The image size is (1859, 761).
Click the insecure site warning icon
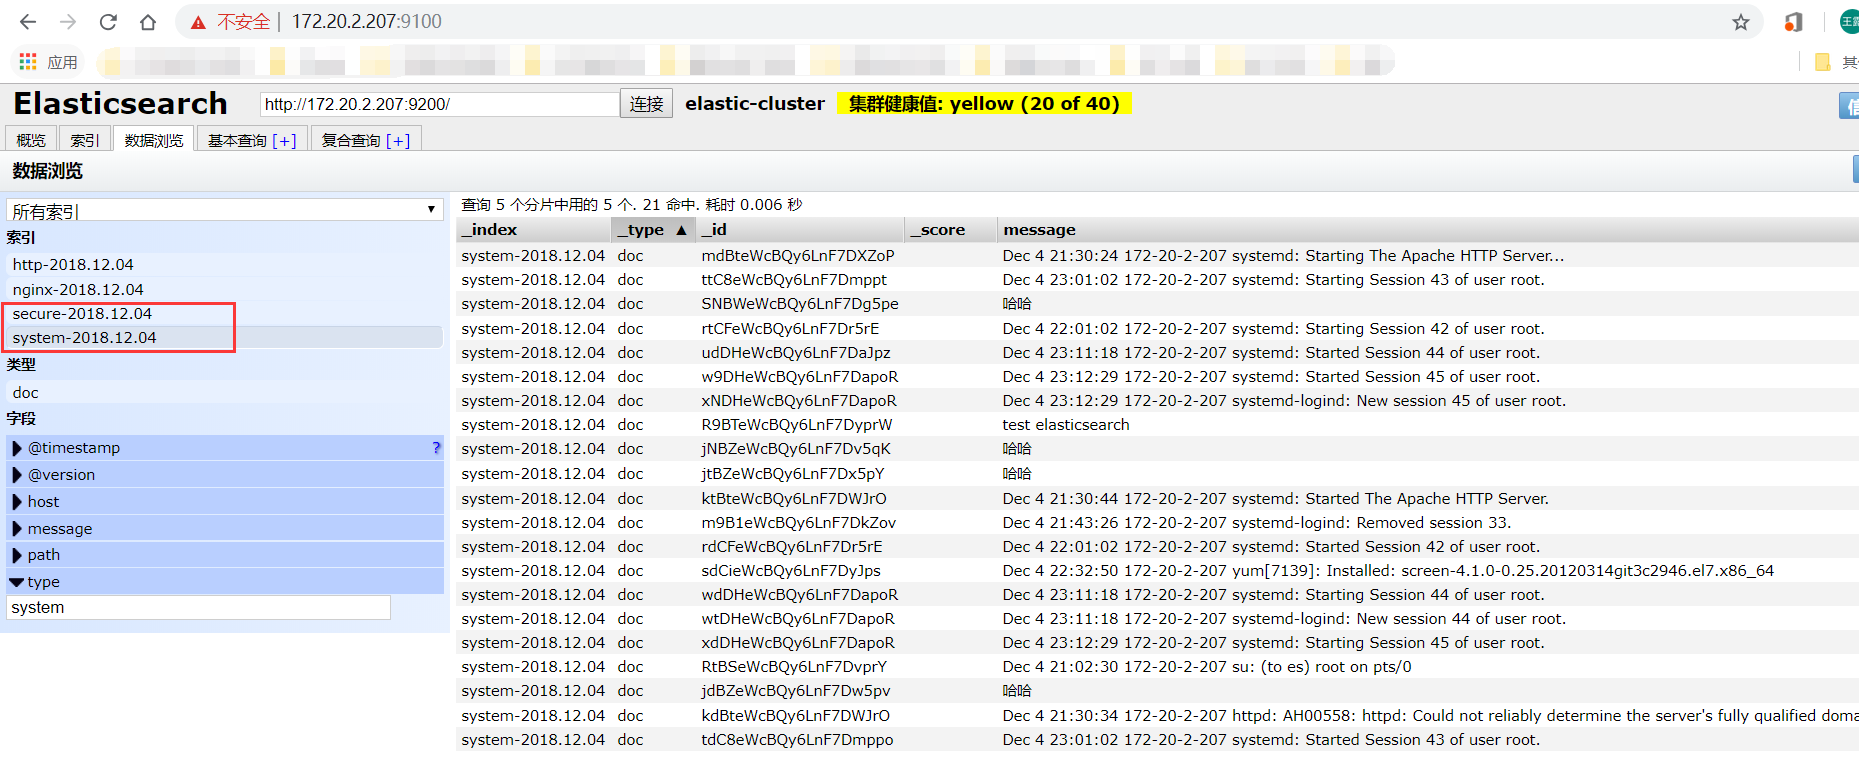[198, 22]
